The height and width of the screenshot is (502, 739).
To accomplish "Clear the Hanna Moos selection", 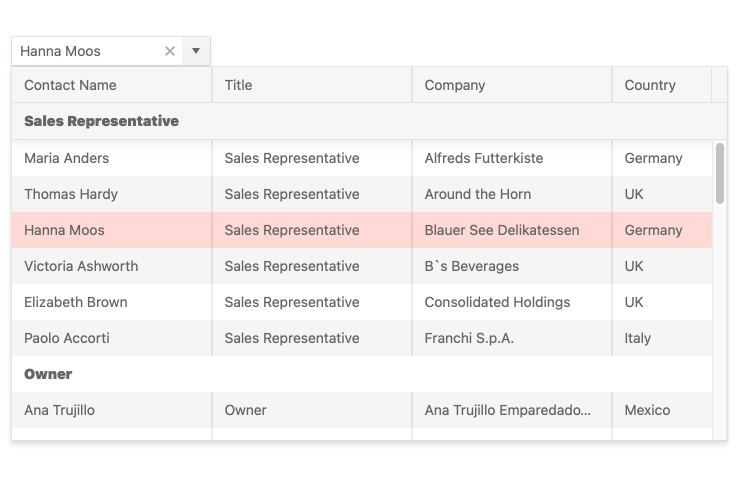I will (170, 51).
